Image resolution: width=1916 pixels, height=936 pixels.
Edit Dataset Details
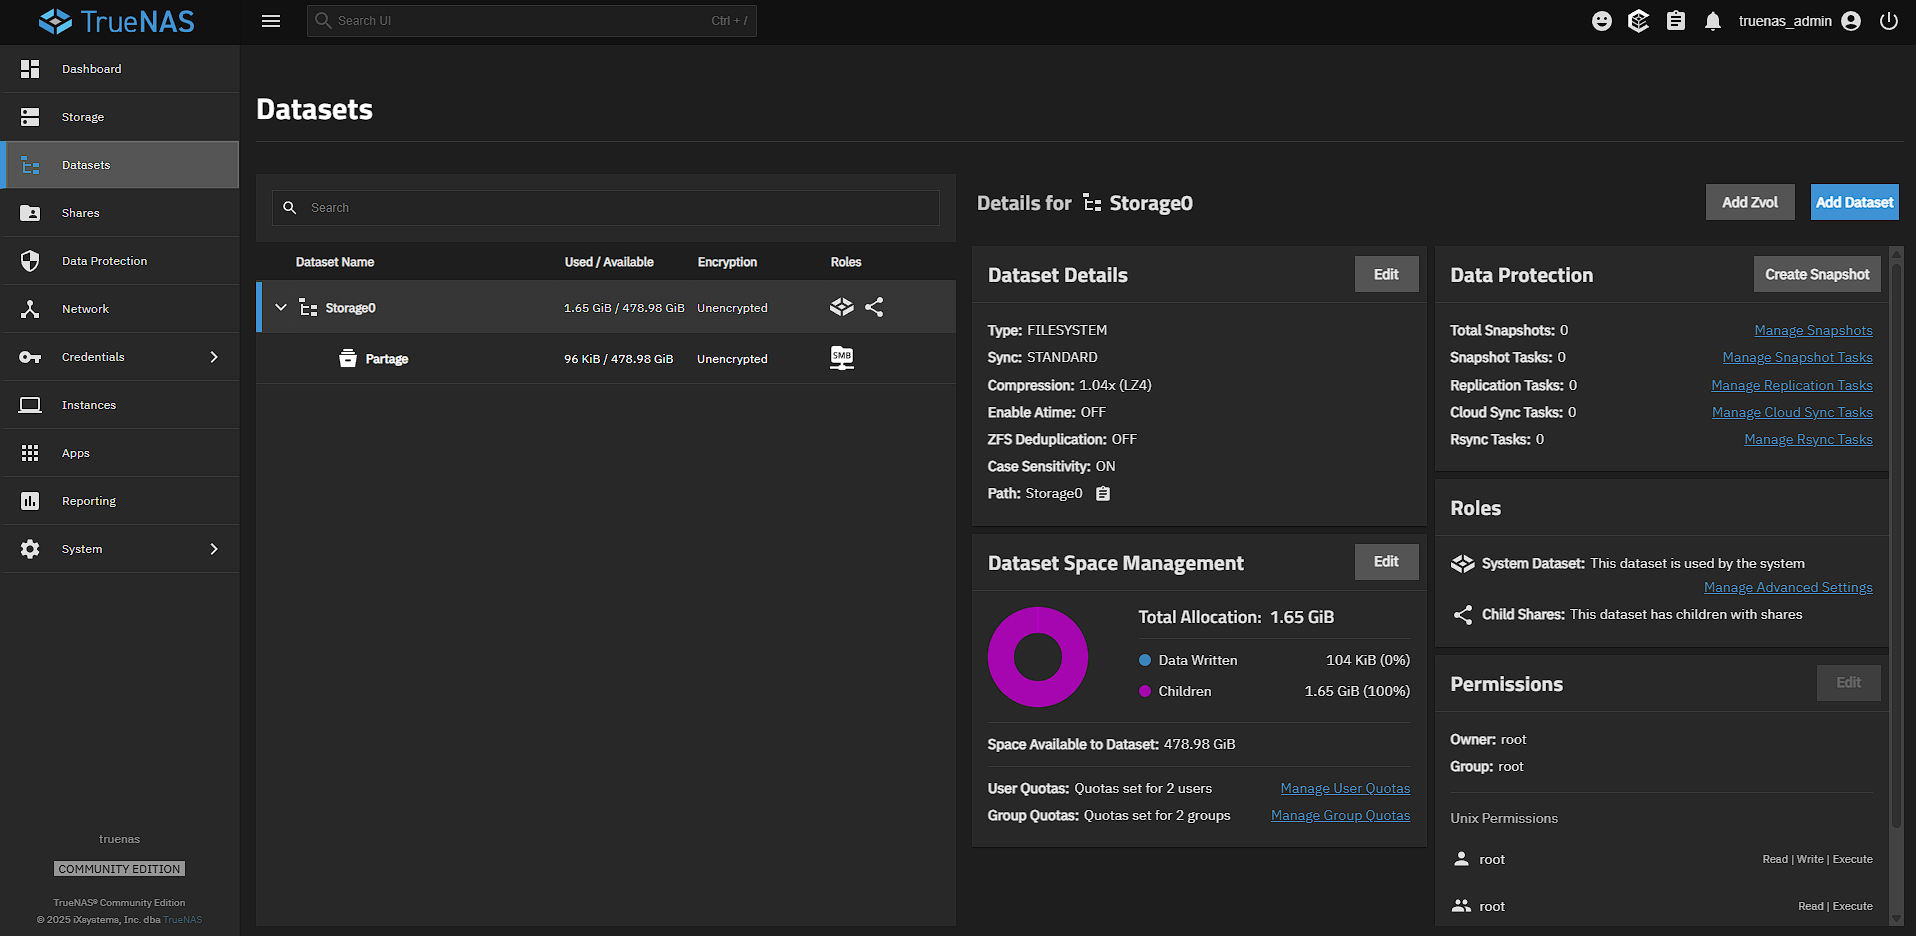(1386, 274)
